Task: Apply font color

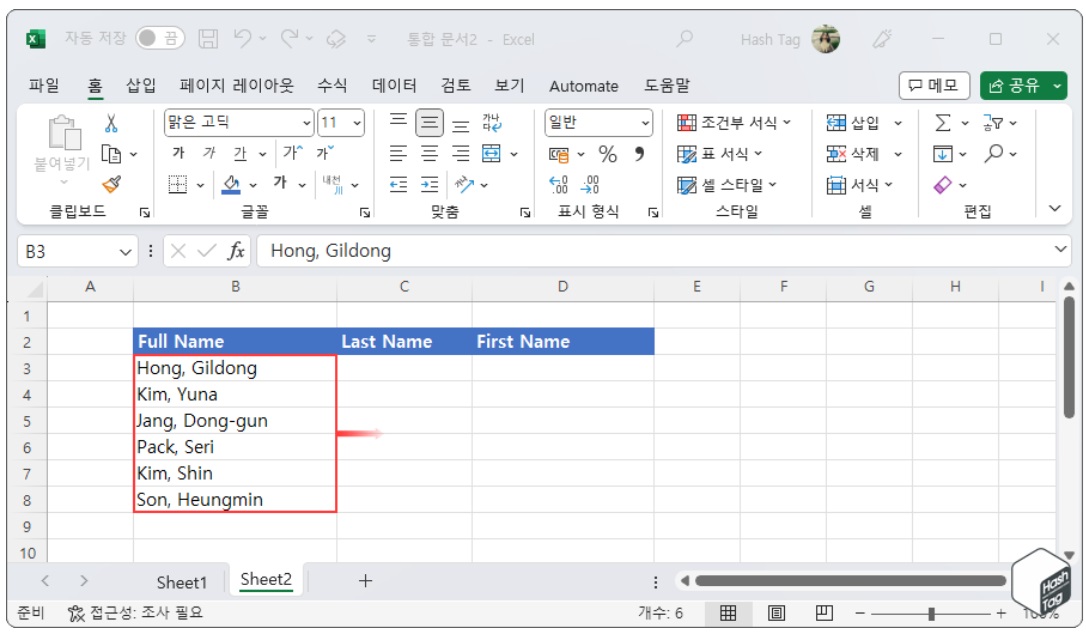Action: [x=280, y=183]
